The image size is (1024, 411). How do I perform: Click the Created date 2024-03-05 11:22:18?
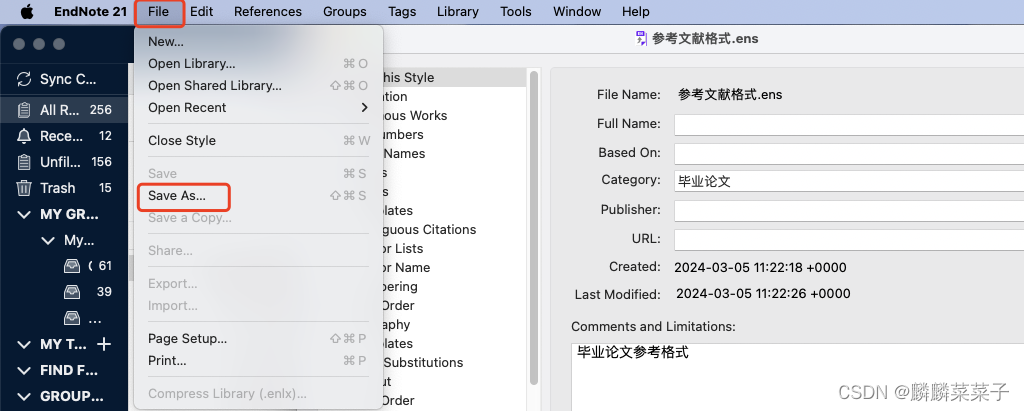click(x=760, y=267)
